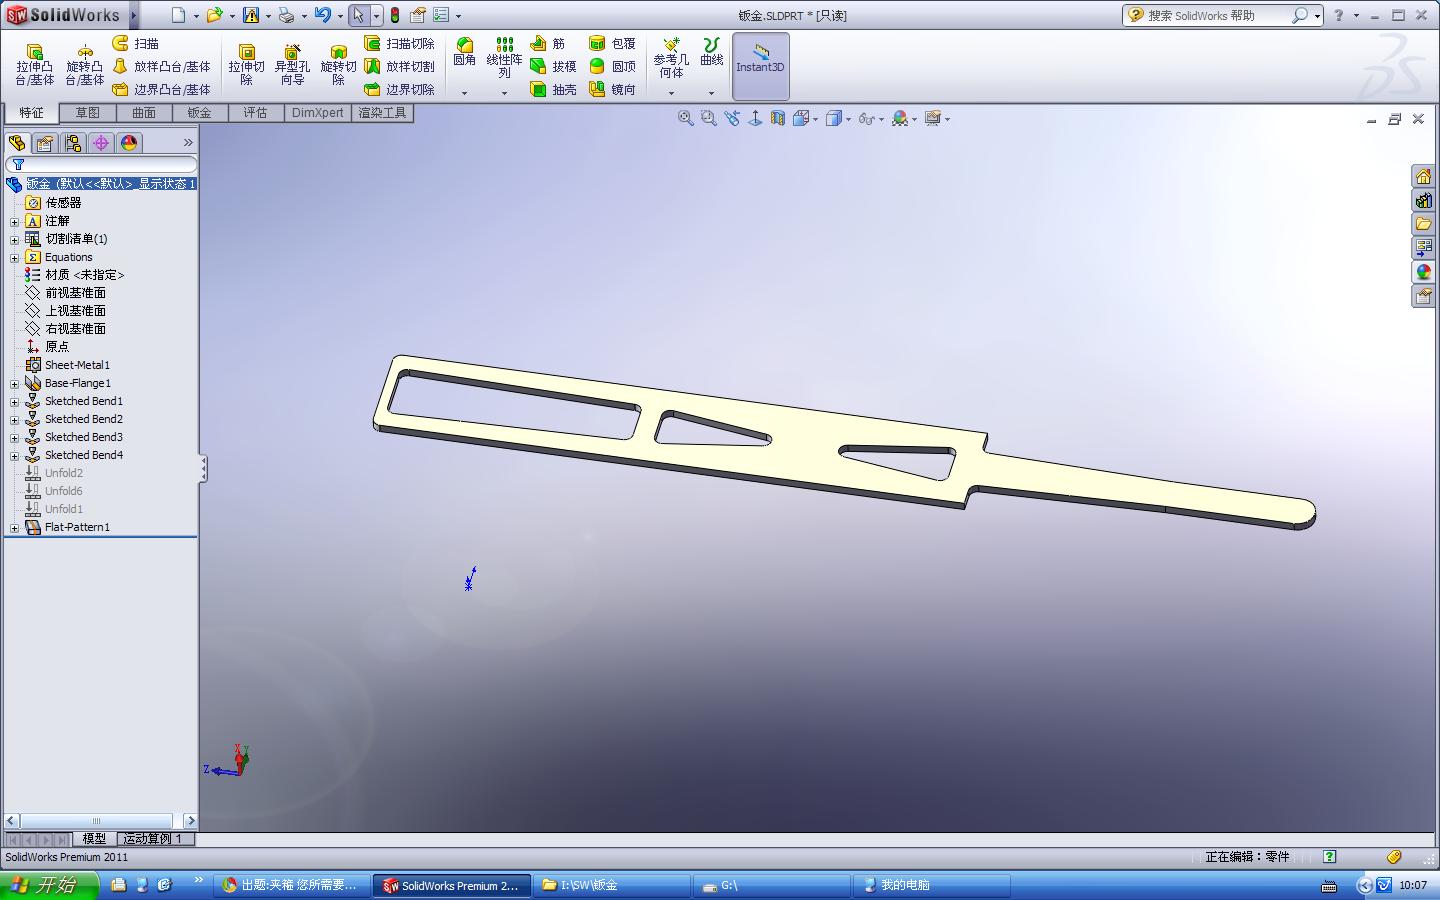Click the 圆顶 dome tool
1440x900 pixels.
click(x=612, y=66)
